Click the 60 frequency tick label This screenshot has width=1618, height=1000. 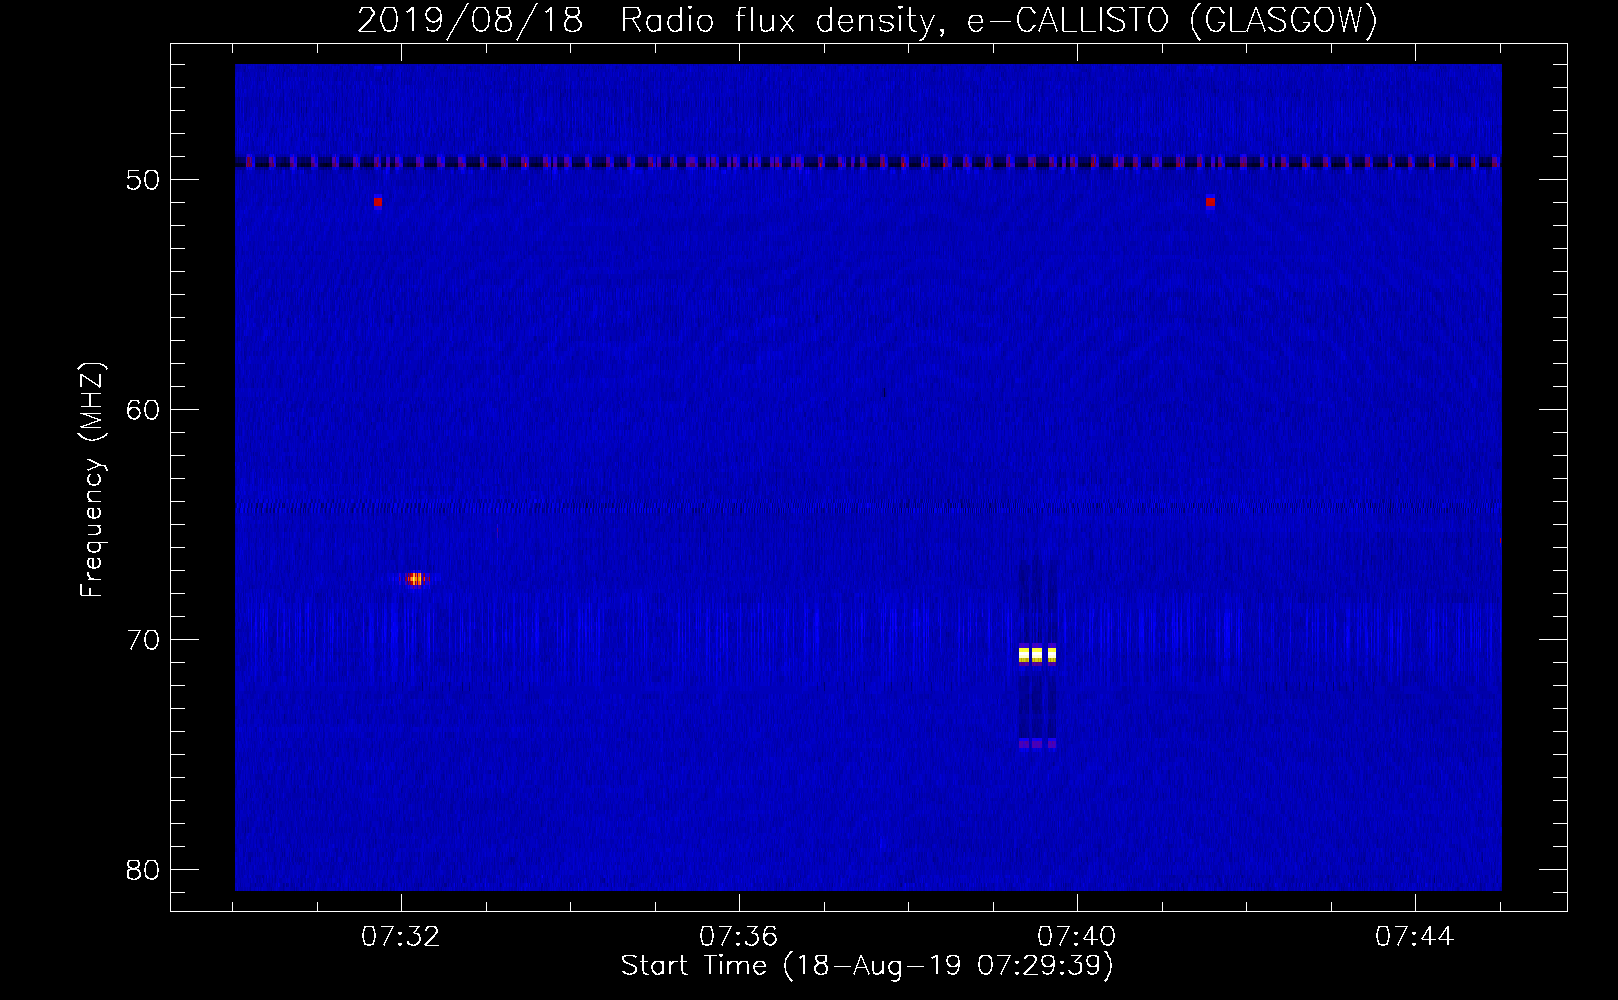click(144, 410)
